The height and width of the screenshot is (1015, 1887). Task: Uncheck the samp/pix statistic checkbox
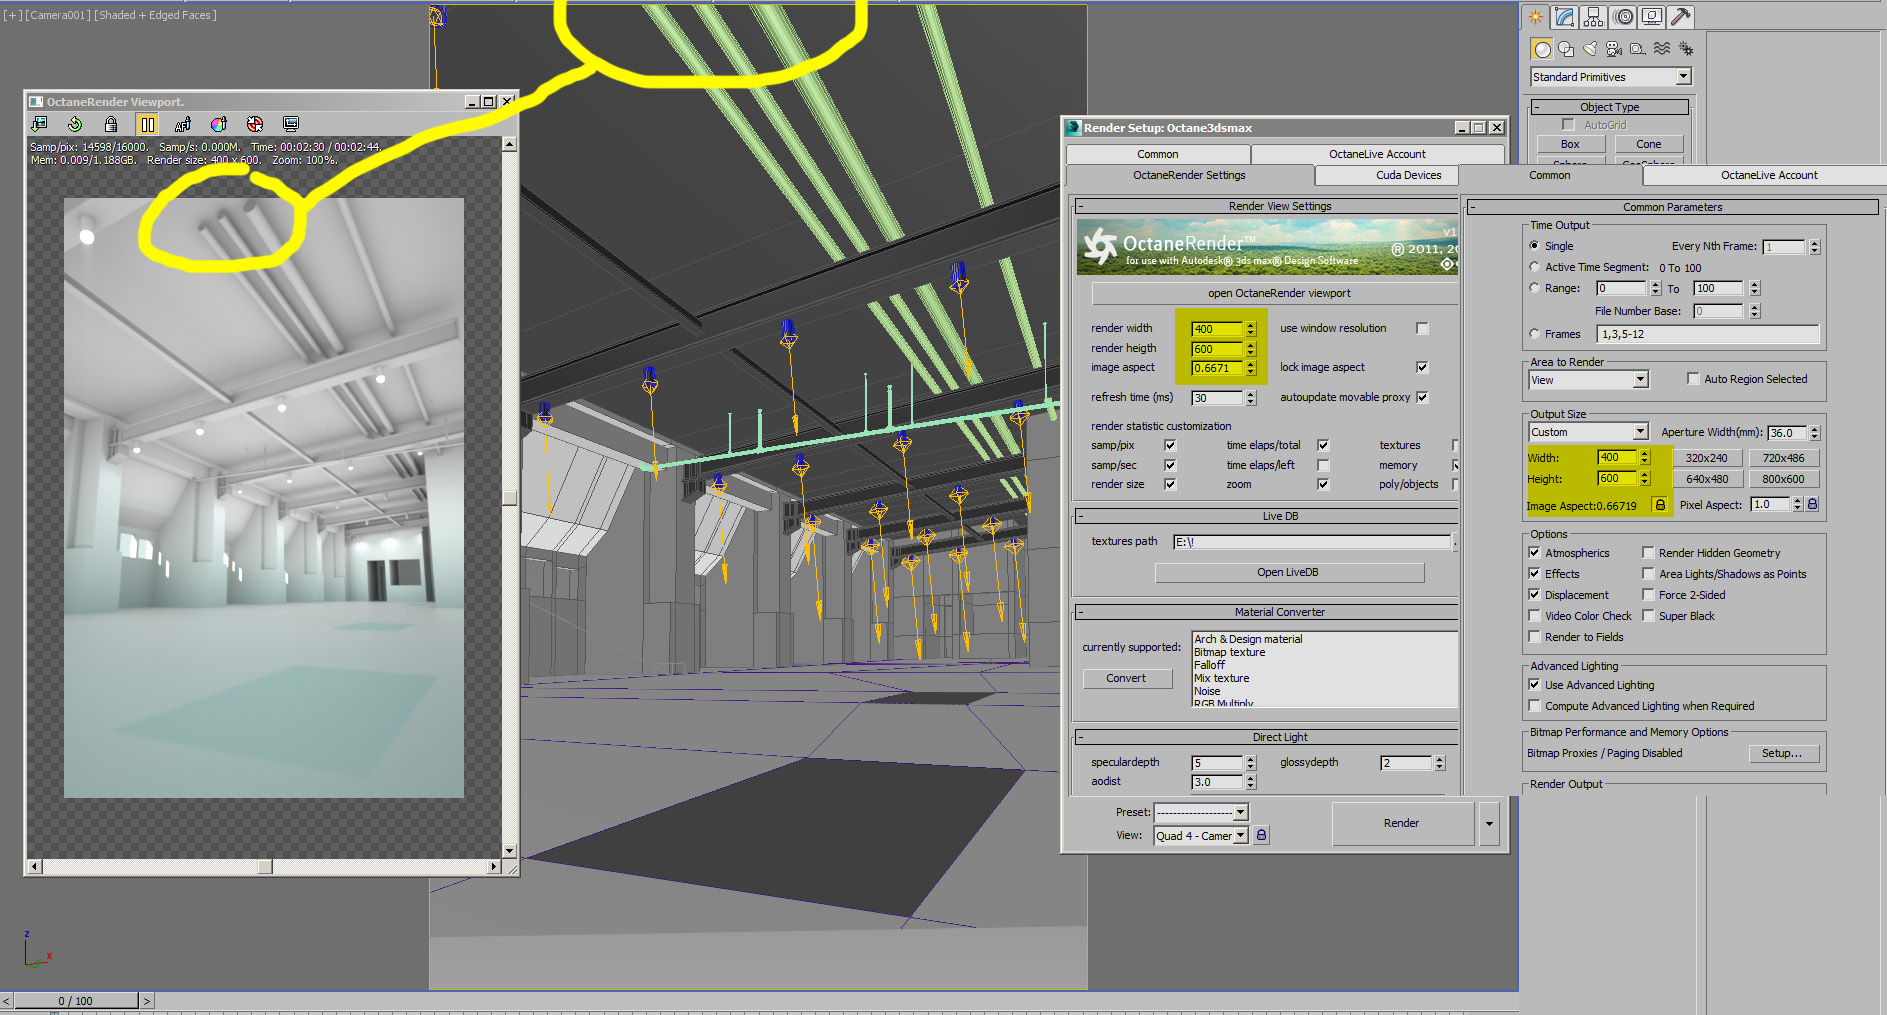pos(1170,445)
